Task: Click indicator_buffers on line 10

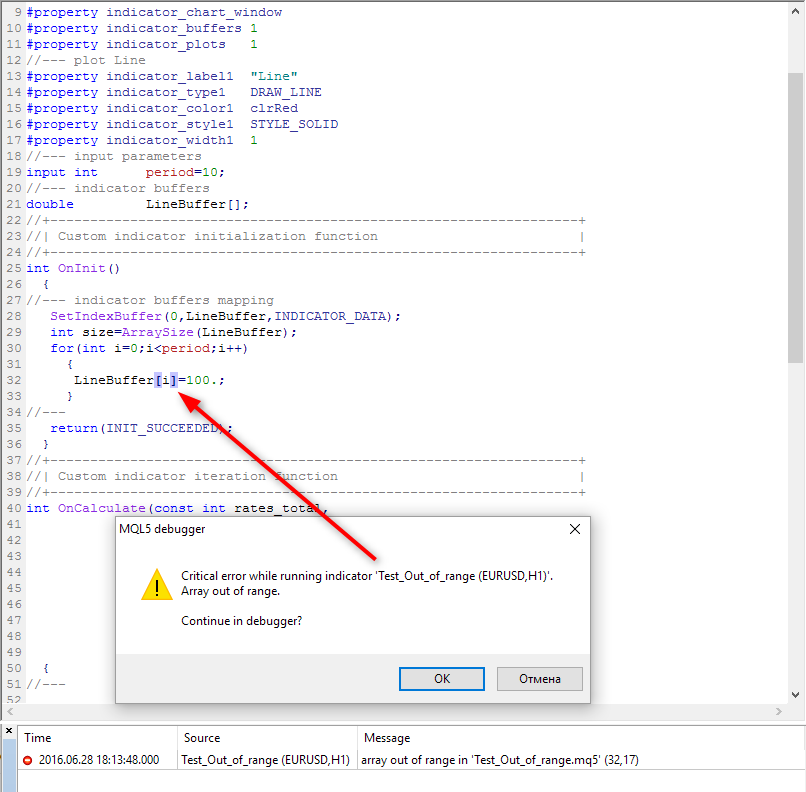Action: (174, 28)
